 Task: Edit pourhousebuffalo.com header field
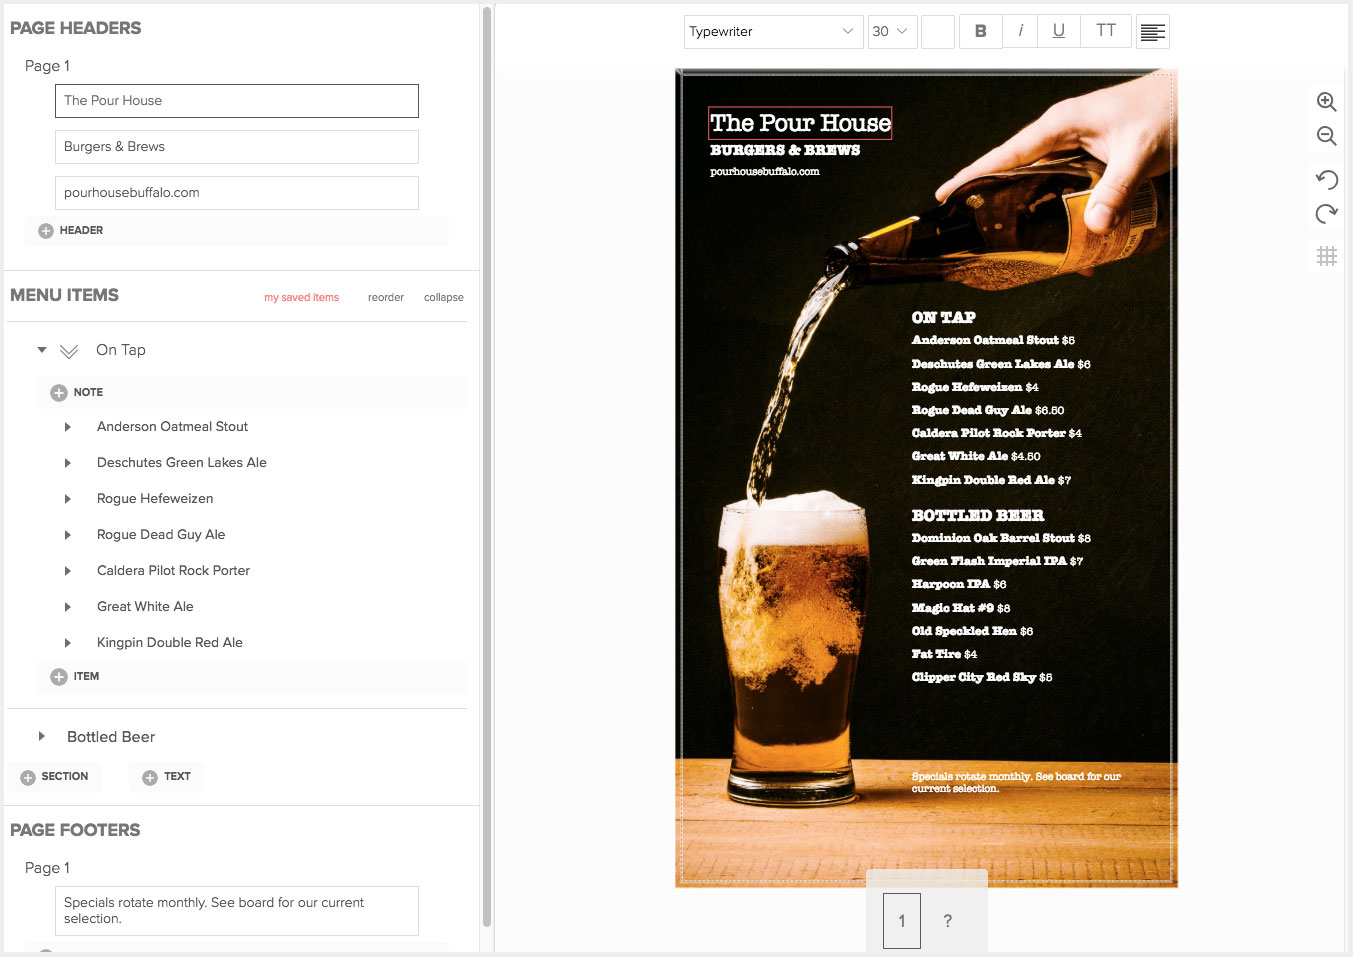click(237, 193)
